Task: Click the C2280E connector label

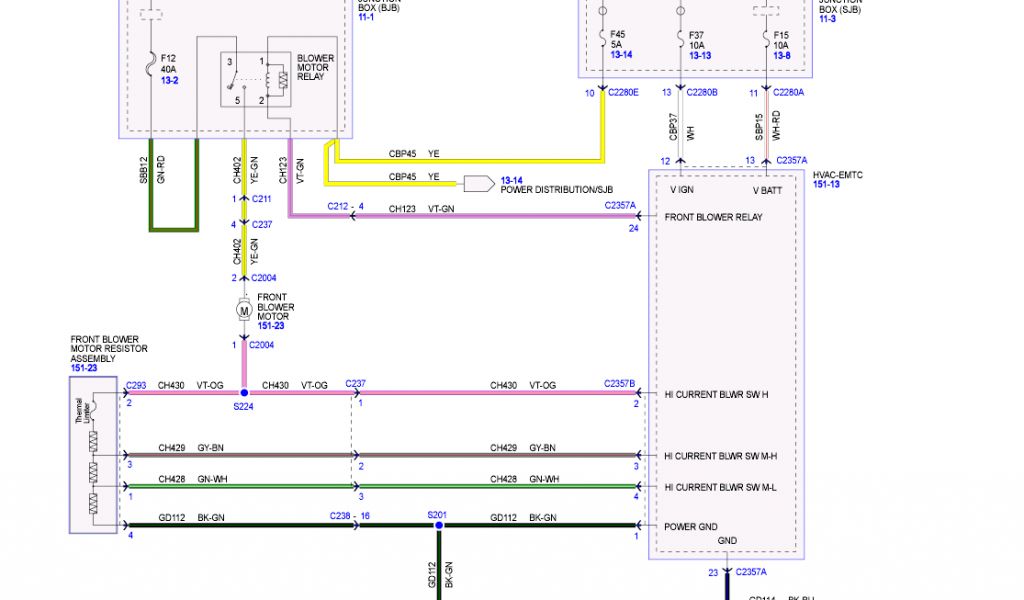Action: coord(620,93)
